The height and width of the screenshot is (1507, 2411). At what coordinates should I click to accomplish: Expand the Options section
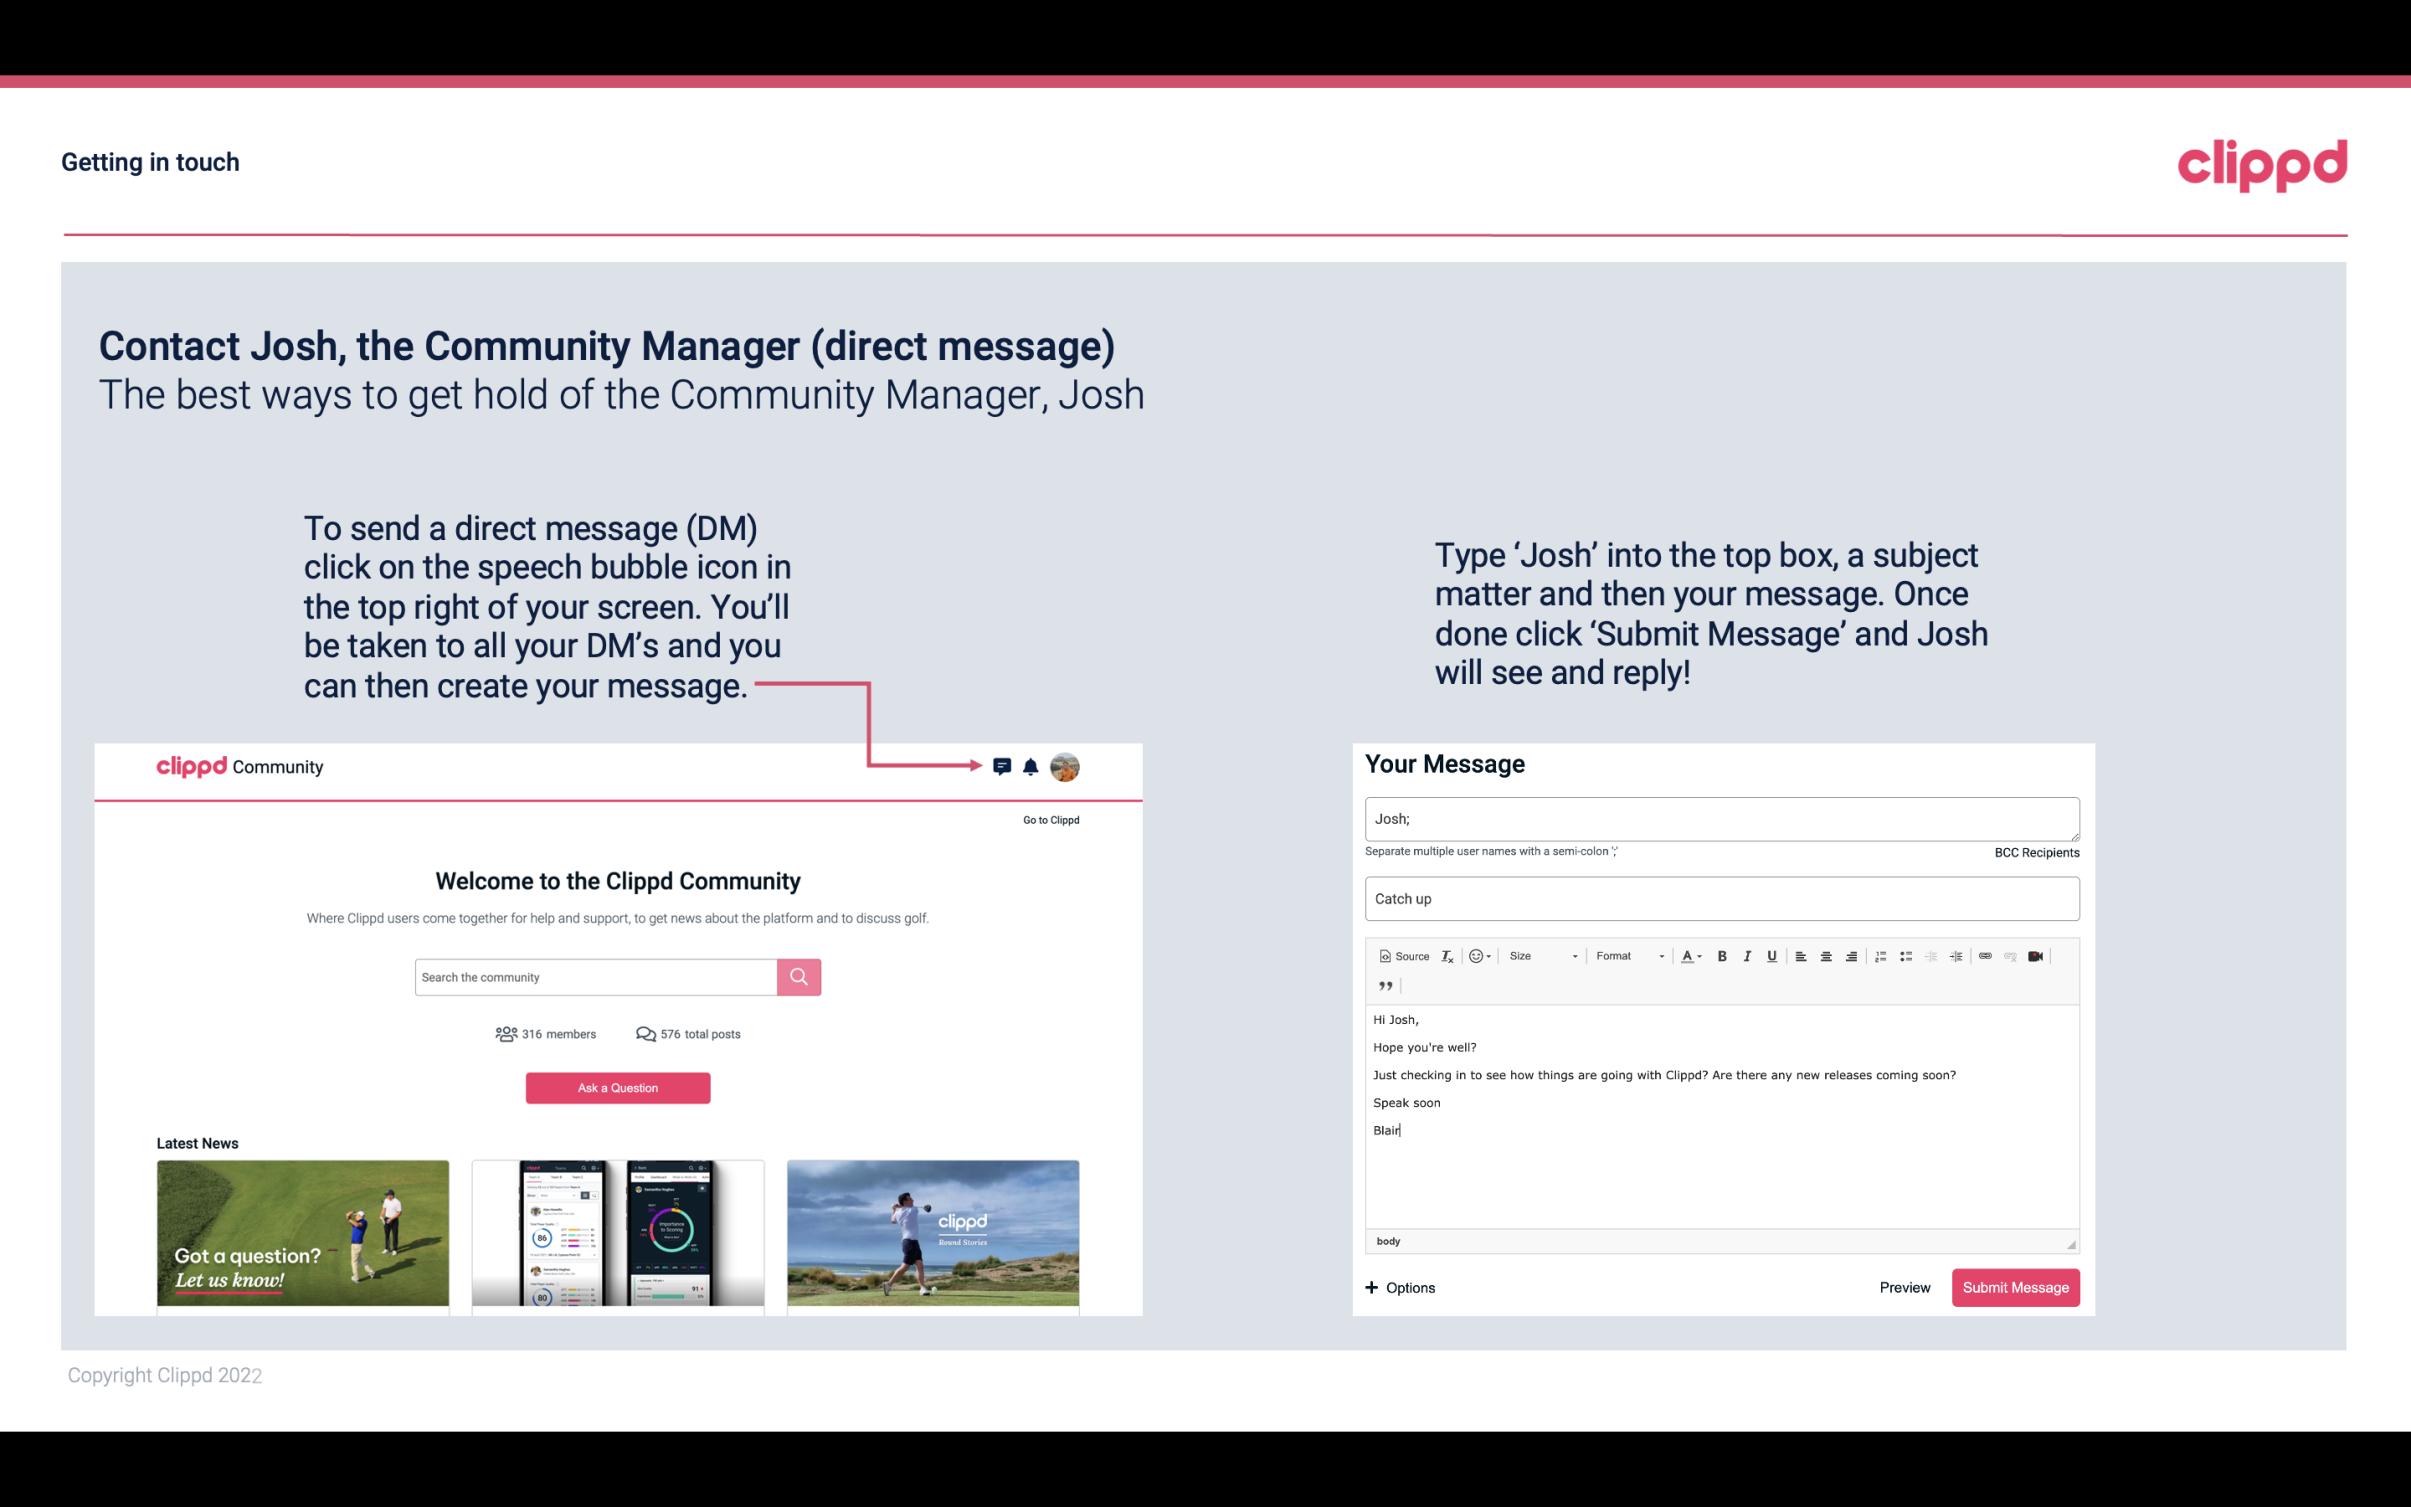tap(1401, 1288)
